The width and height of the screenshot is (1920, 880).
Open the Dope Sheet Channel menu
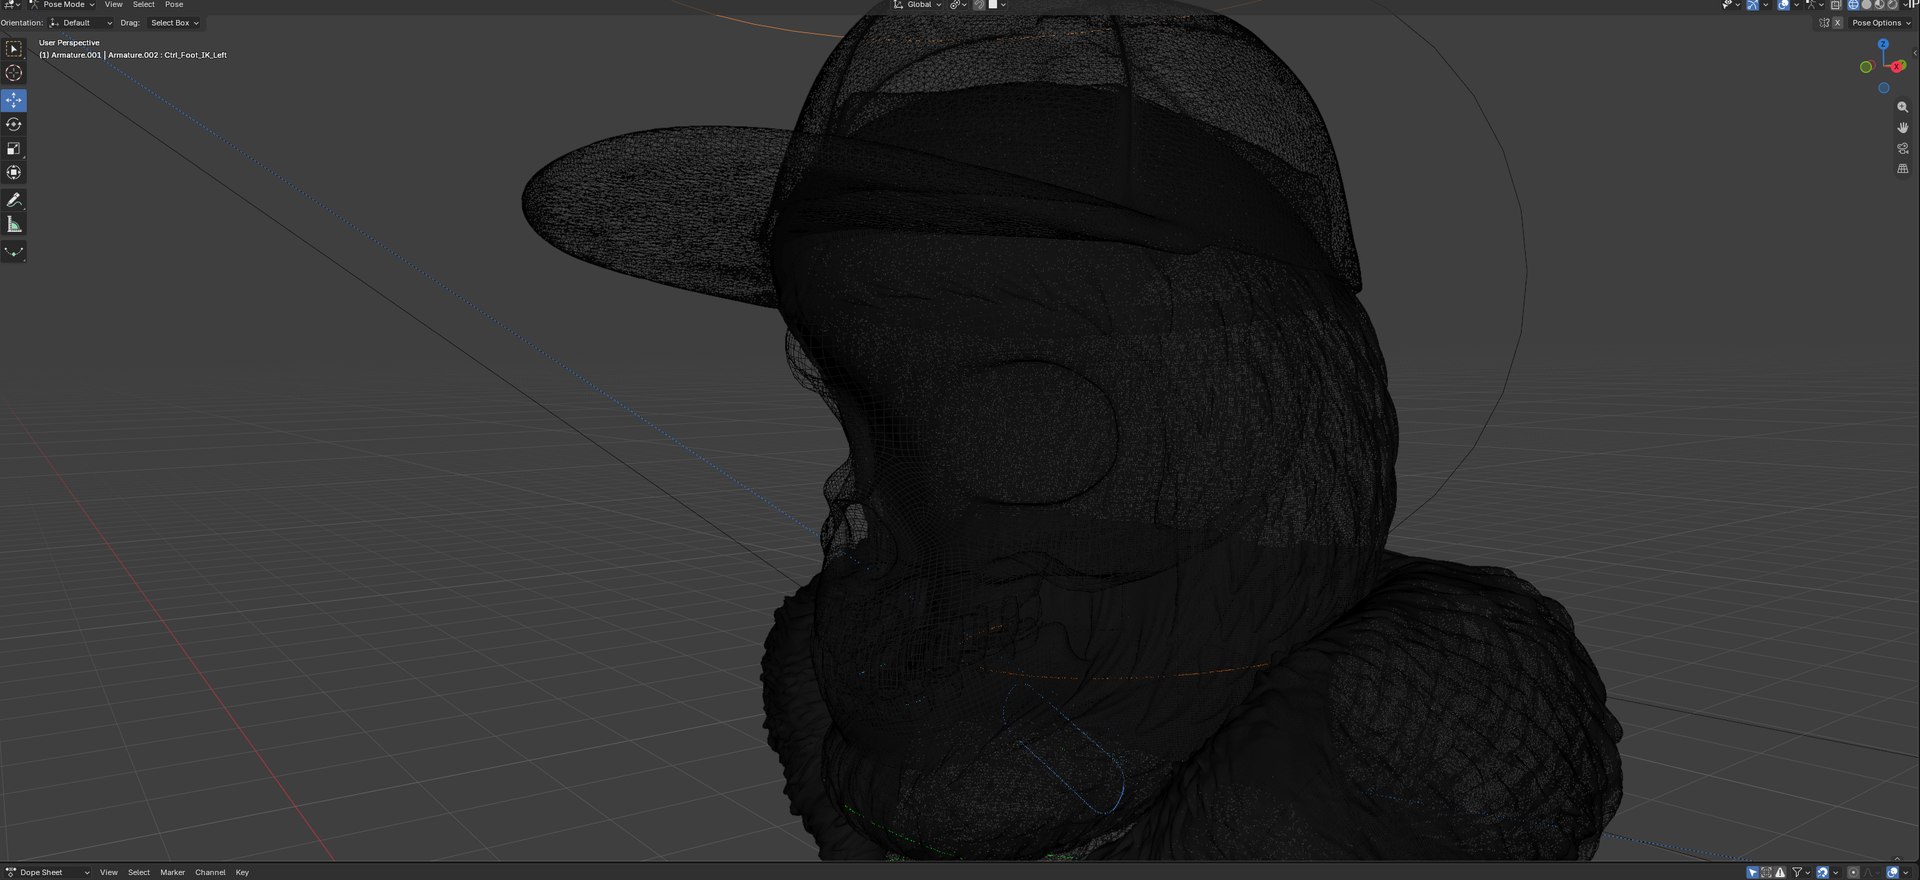coord(210,872)
